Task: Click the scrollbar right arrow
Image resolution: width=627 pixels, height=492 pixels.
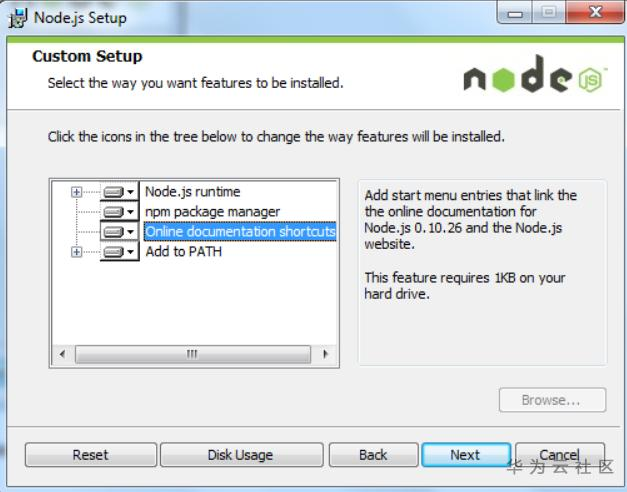Action: click(x=325, y=354)
